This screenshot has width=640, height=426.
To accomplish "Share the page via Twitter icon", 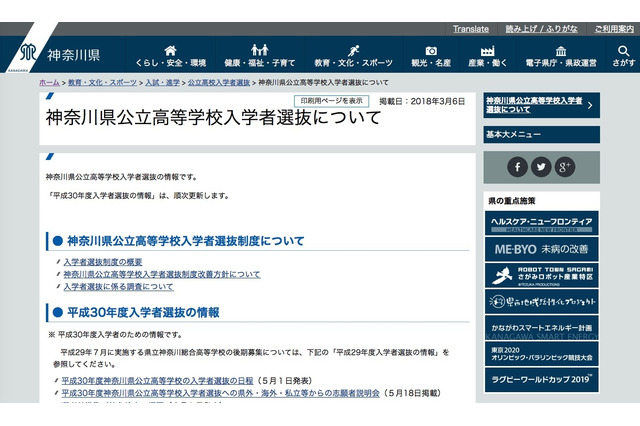I will (x=541, y=167).
